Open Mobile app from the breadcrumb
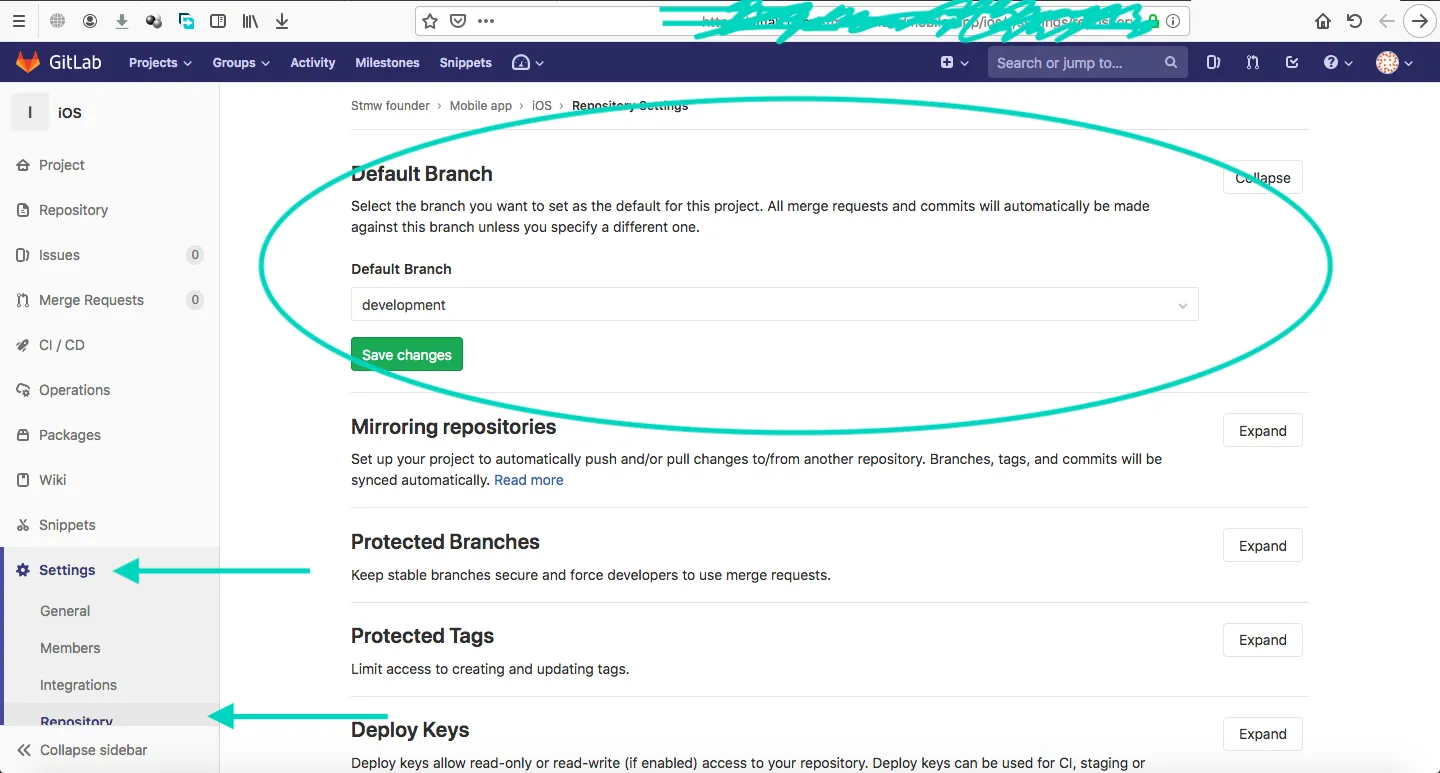Image resolution: width=1440 pixels, height=773 pixels. [x=481, y=105]
